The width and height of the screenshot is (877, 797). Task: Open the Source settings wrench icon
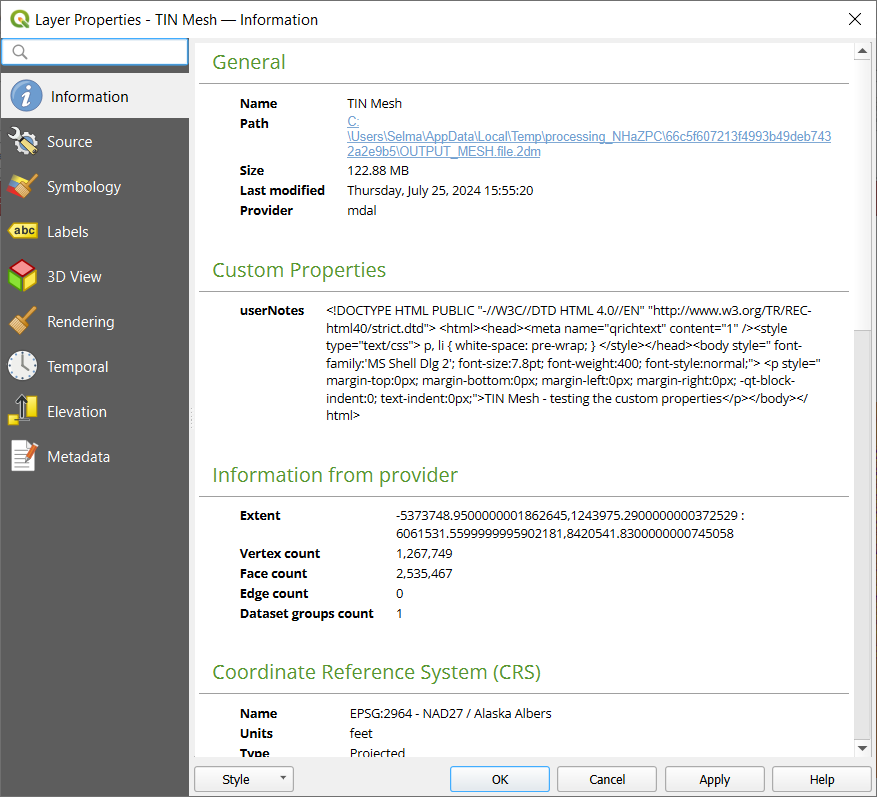coord(23,142)
